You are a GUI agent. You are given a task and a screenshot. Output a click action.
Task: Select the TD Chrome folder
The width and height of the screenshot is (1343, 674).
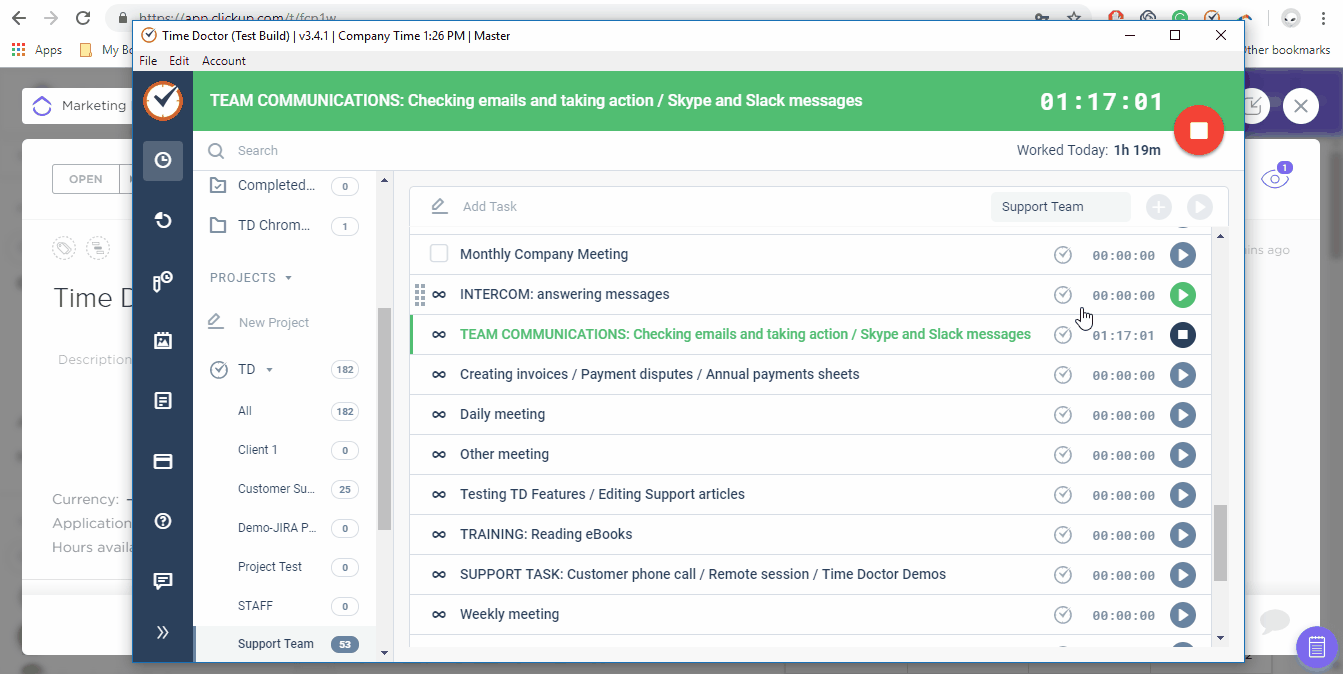pyautogui.click(x=285, y=226)
